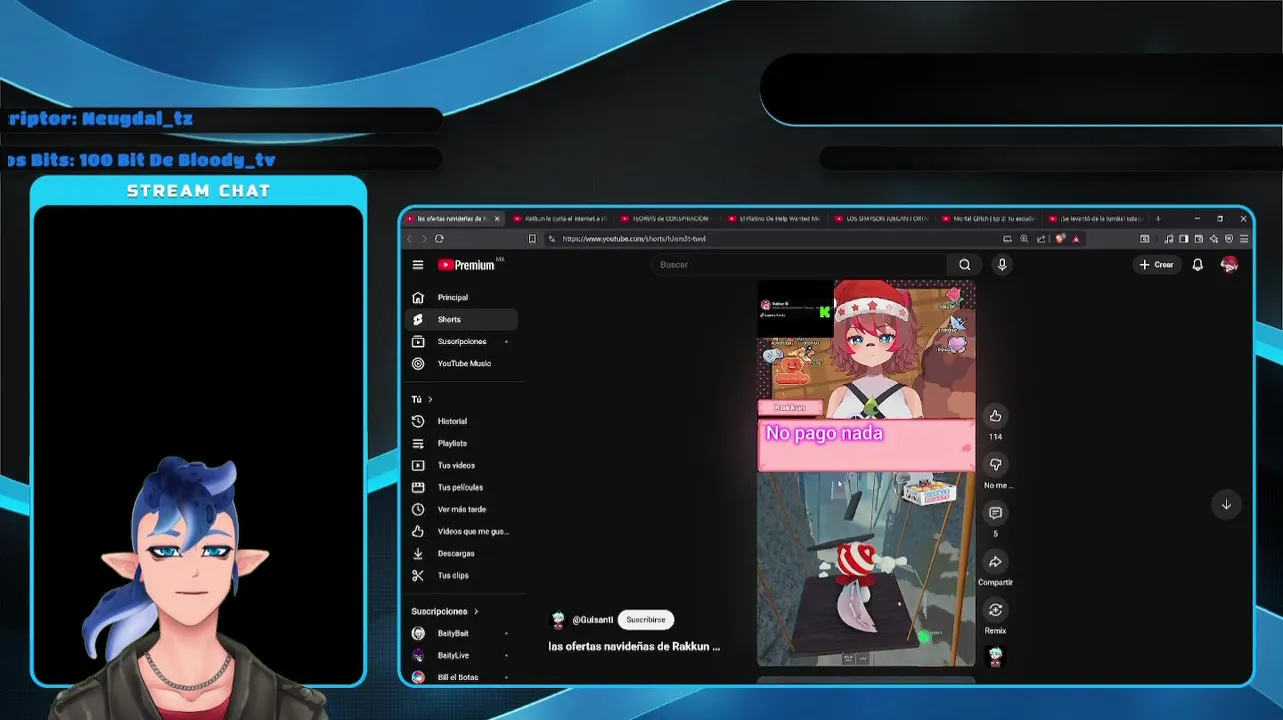
Task: Click the Short video player
Action: point(866,473)
